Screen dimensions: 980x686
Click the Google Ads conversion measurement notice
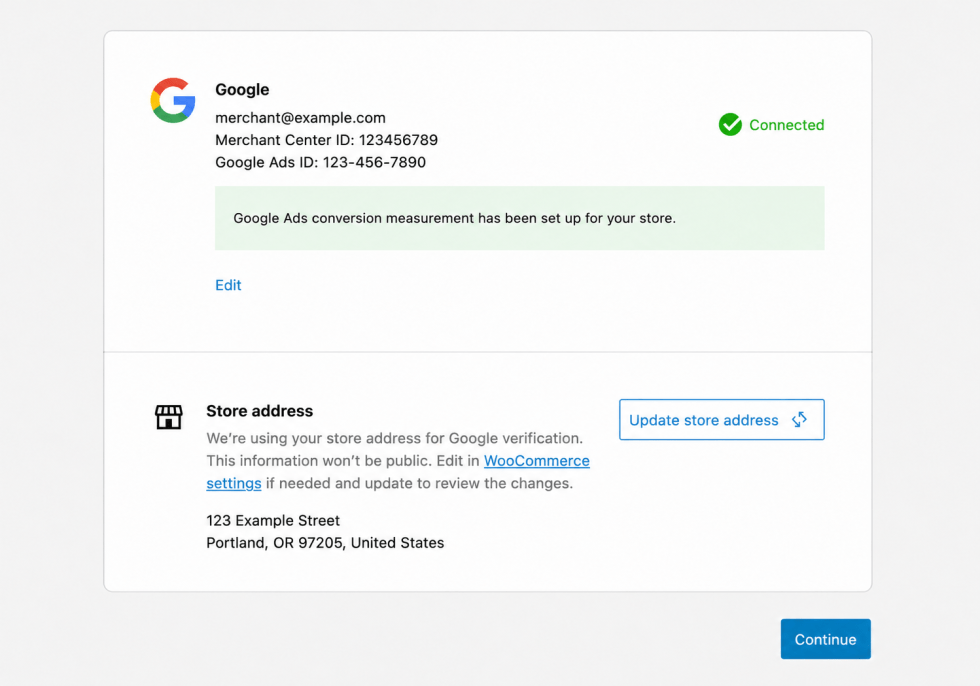click(x=519, y=218)
